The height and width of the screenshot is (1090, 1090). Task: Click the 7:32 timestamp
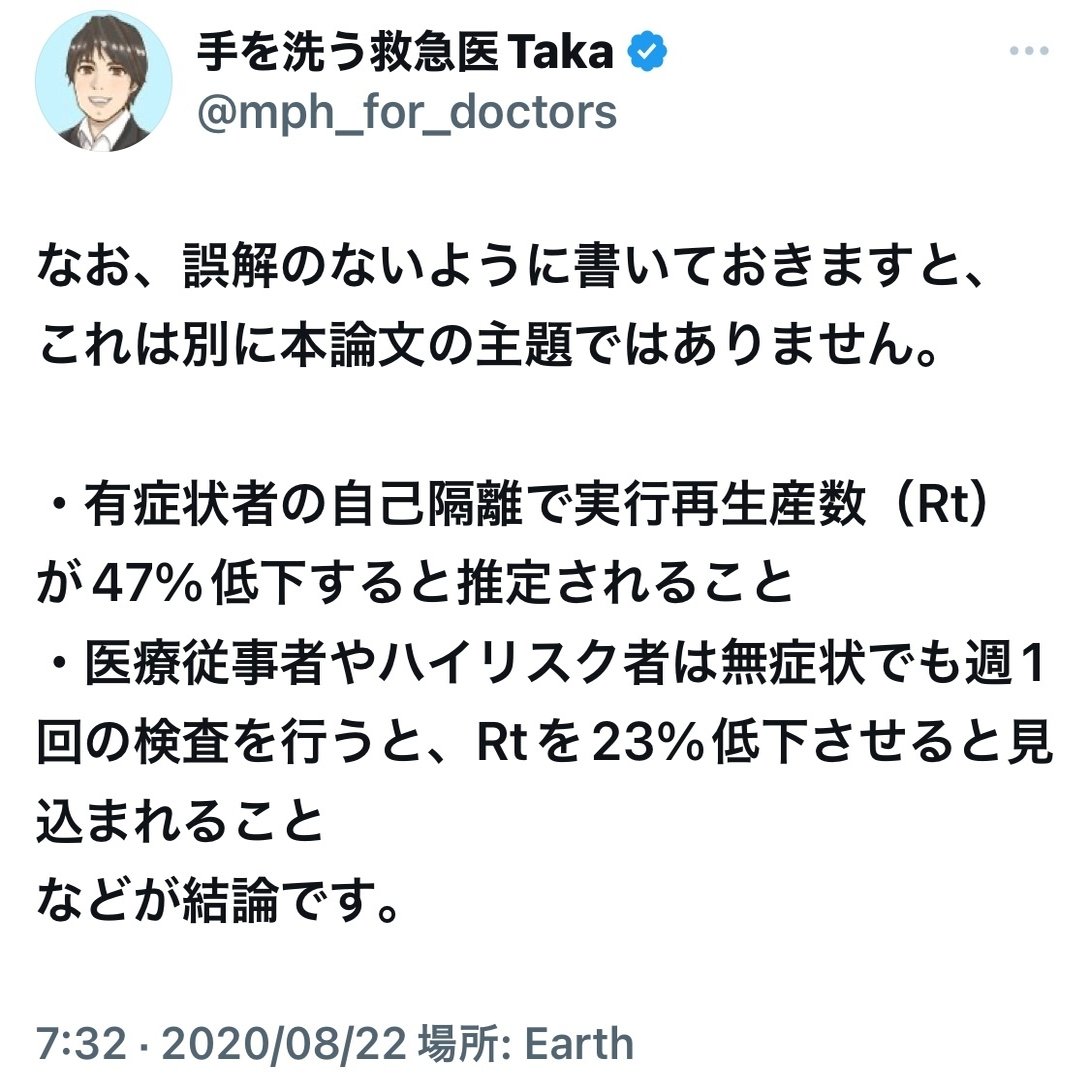click(x=81, y=1044)
